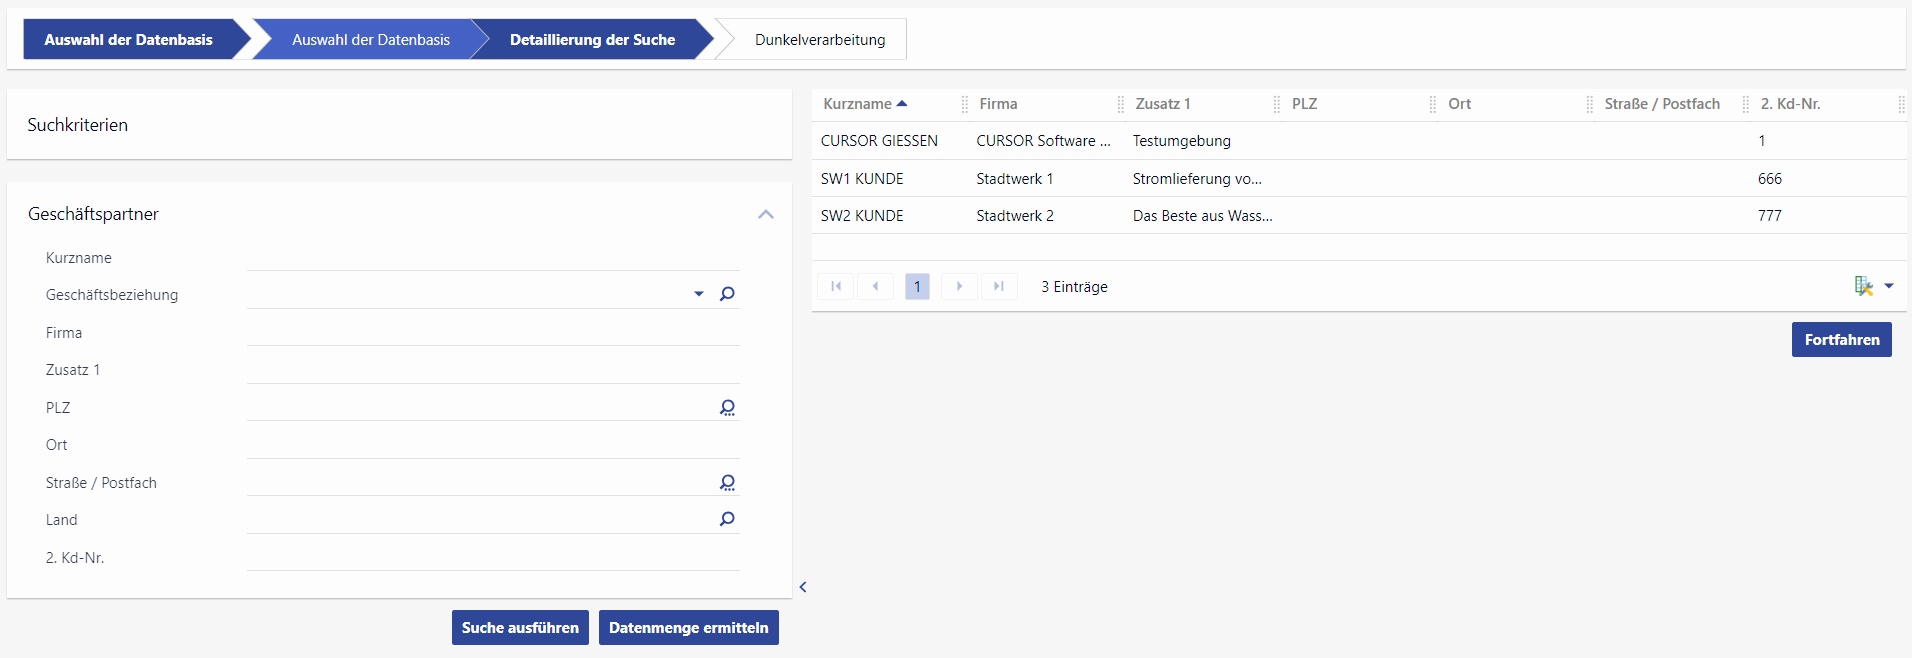Collapse the search criteria side panel
The height and width of the screenshot is (658, 1912).
pos(802,587)
